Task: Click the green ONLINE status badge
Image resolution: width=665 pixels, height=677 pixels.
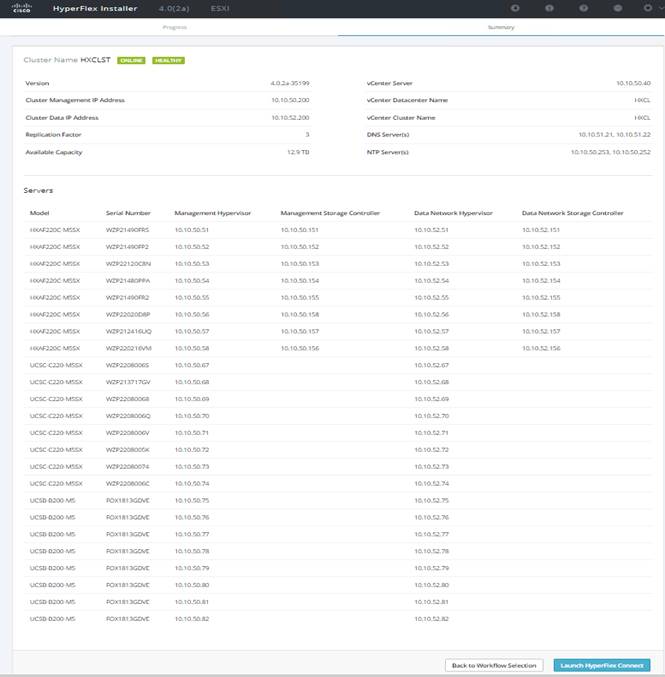Action: coord(131,60)
